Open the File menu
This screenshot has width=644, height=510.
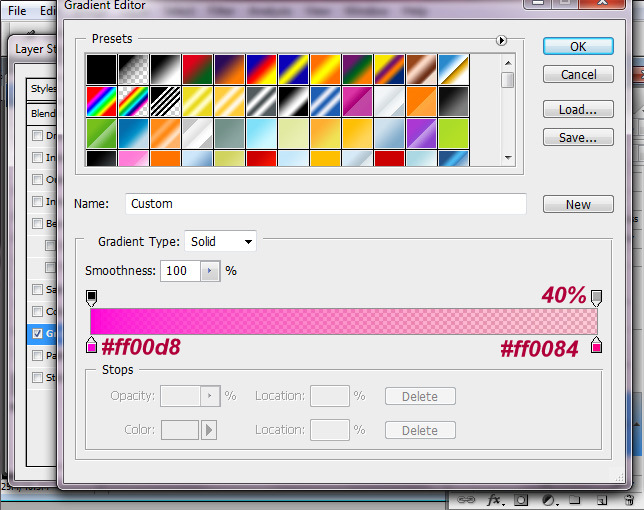pos(17,11)
